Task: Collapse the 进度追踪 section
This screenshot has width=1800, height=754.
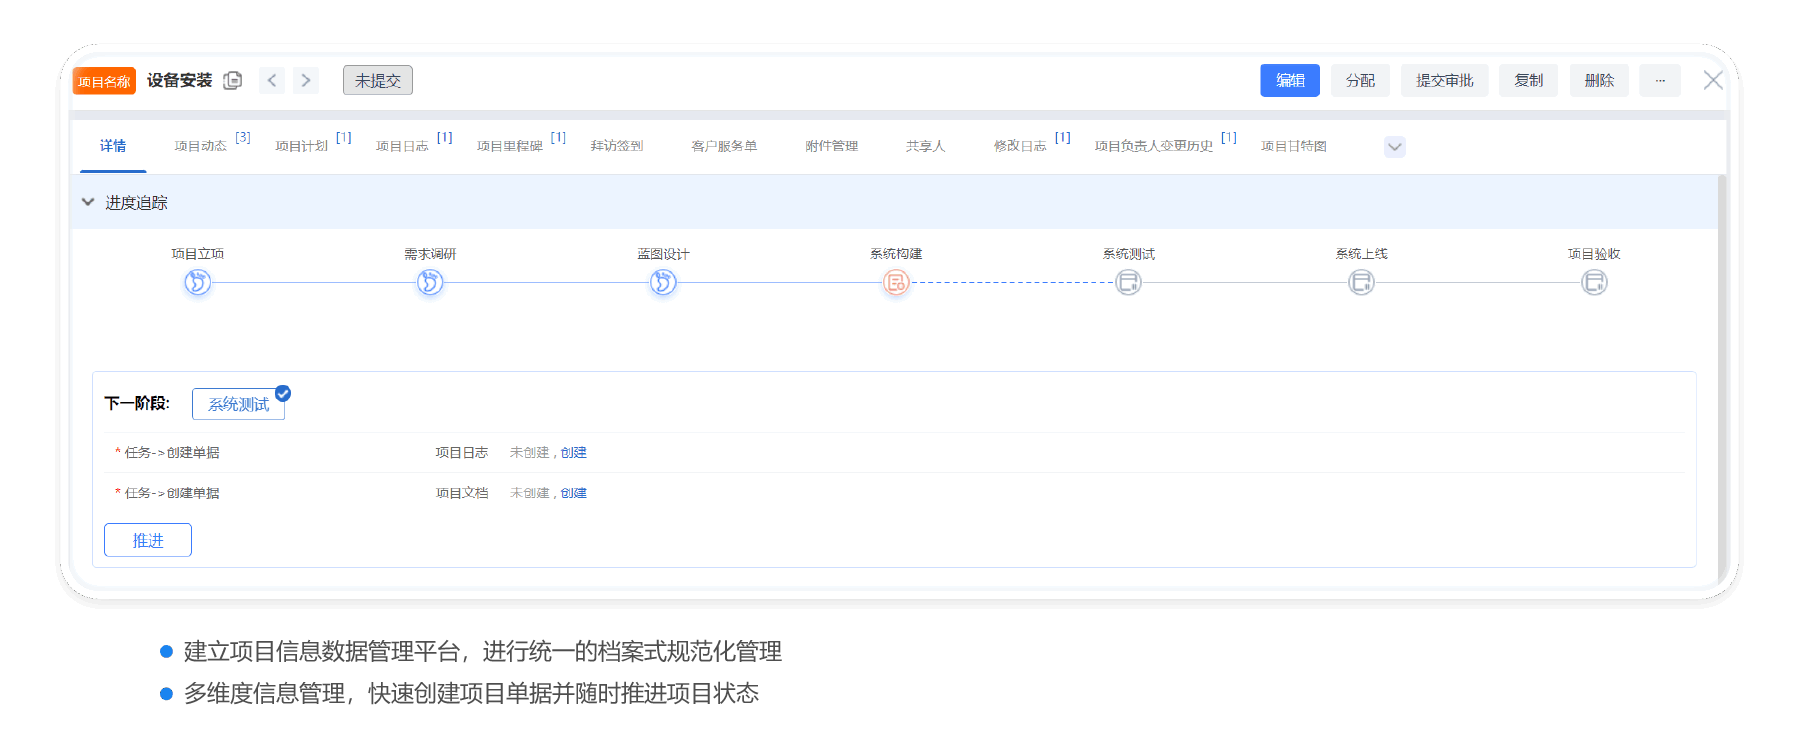Action: click(x=88, y=202)
